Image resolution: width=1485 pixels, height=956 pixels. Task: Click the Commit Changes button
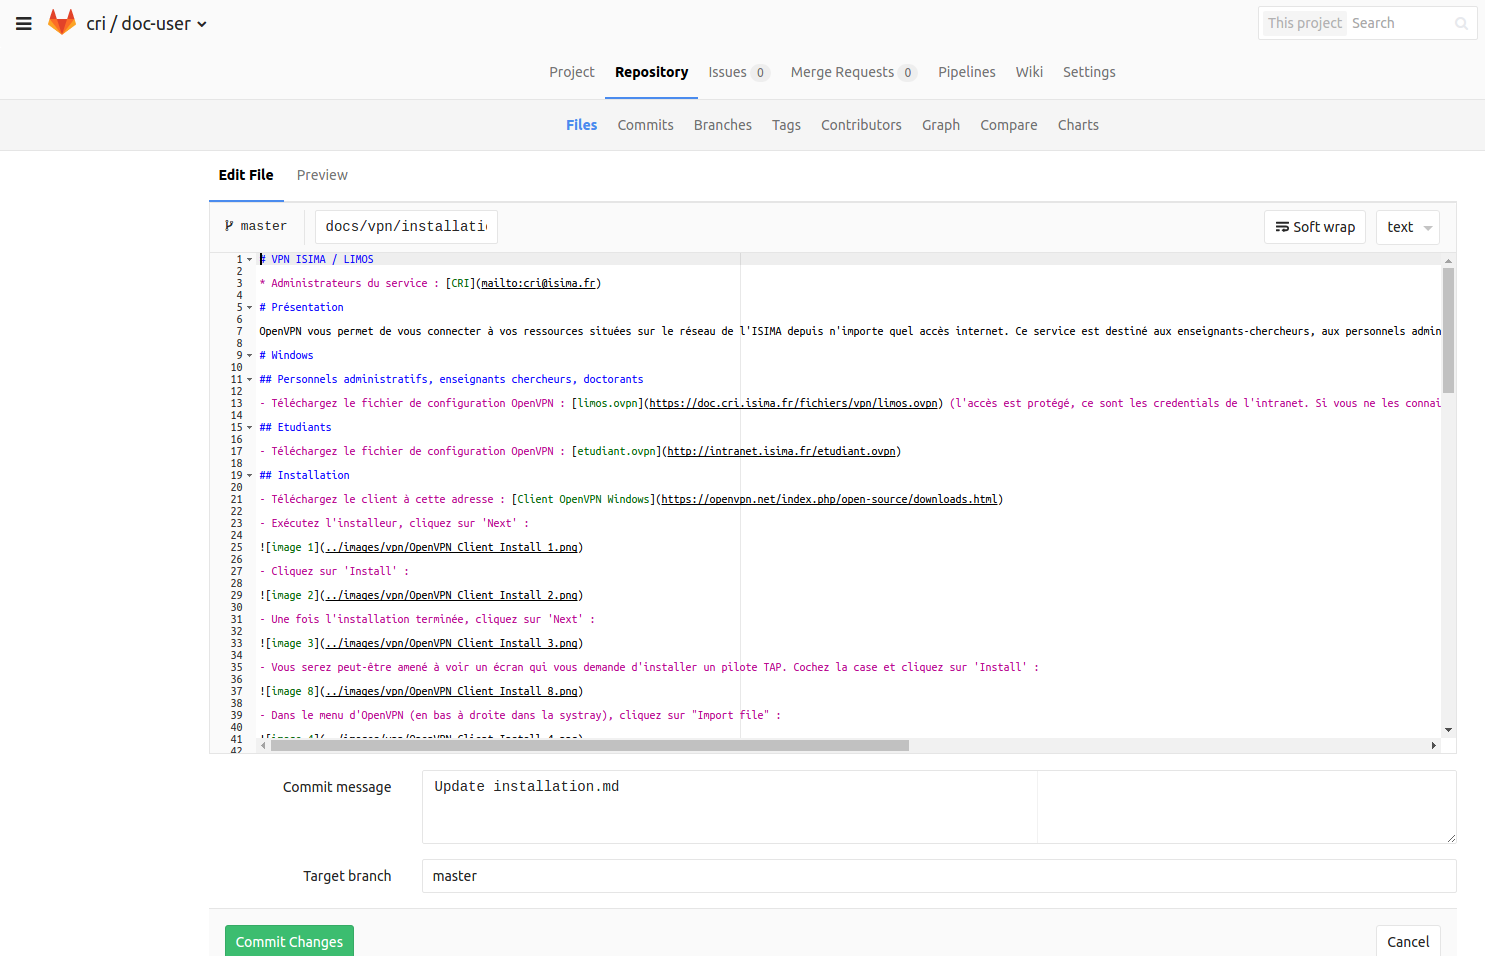tap(289, 941)
